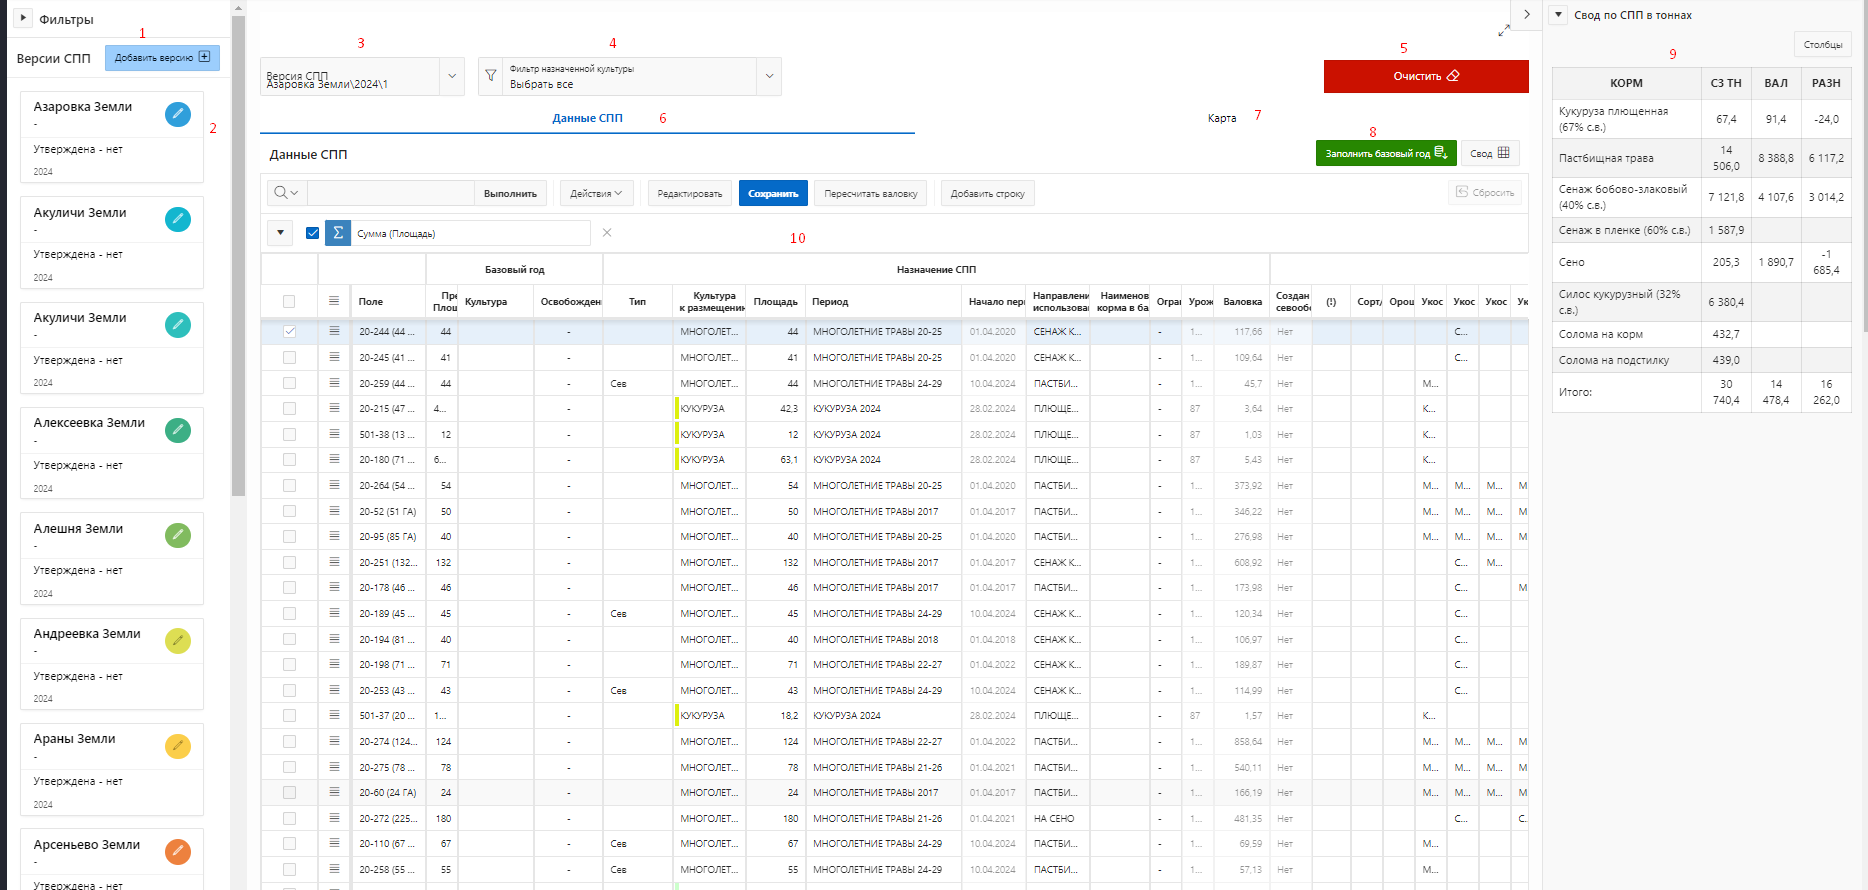This screenshot has width=1868, height=890.
Task: Remove the Сумма (Площадь) filter with X
Action: coord(607,233)
